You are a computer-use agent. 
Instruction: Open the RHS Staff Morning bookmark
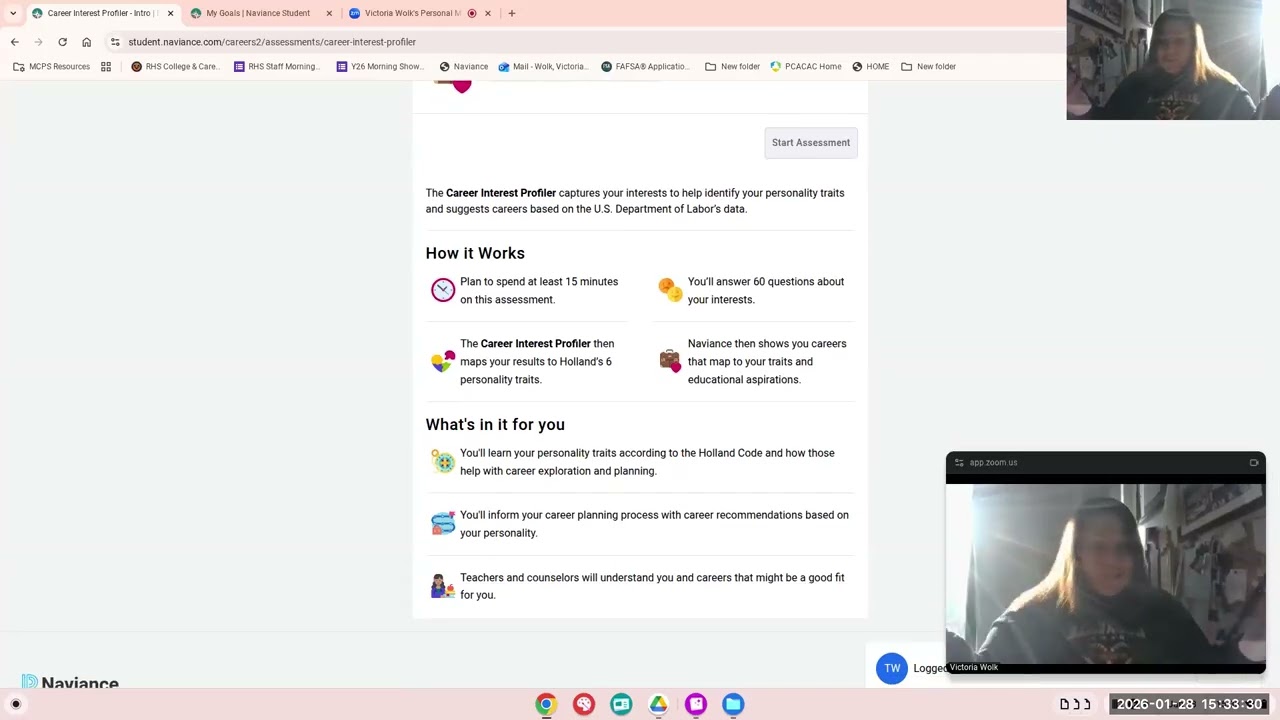(x=277, y=66)
